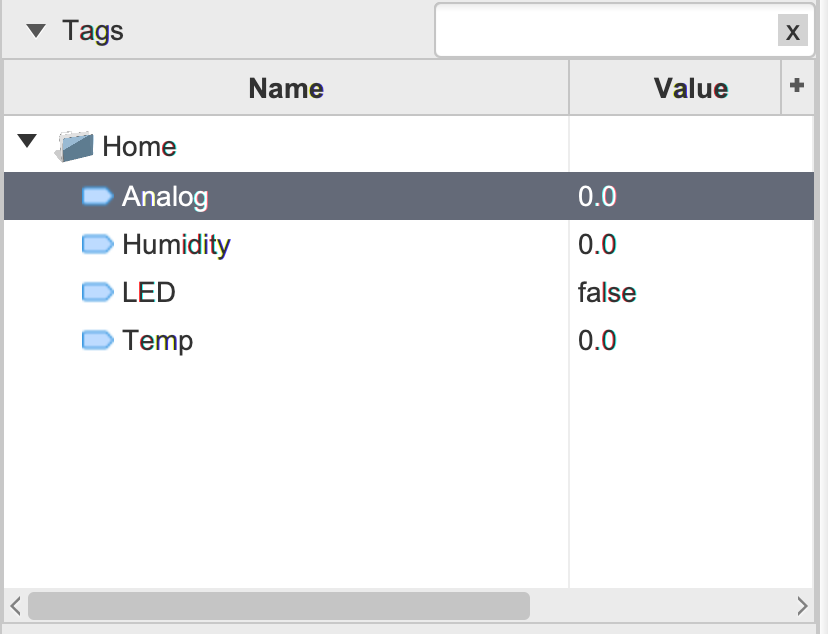Click the horizontal scrollbar thumb
Screen dimensions: 828x634
click(x=278, y=605)
